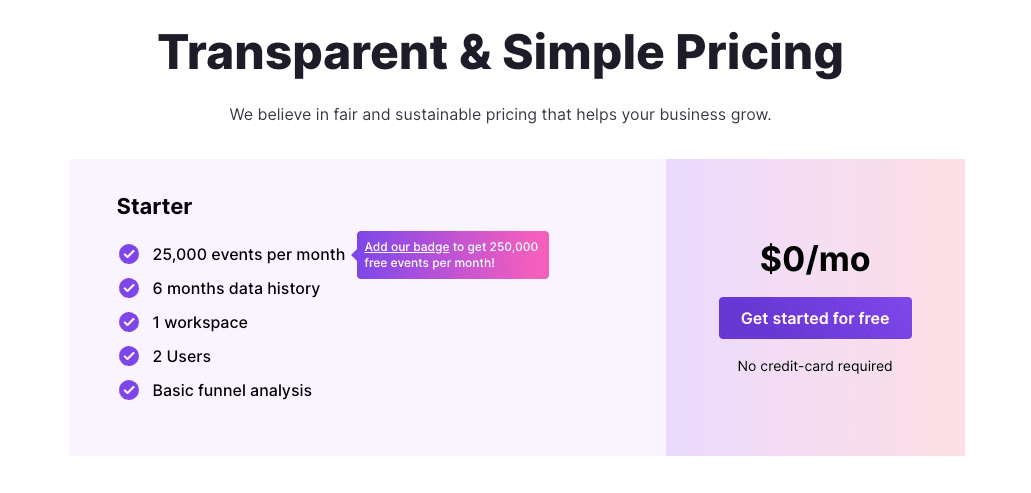Click the 250,000 text in gradient badge
This screenshot has height=493, width=1031.
tap(514, 247)
